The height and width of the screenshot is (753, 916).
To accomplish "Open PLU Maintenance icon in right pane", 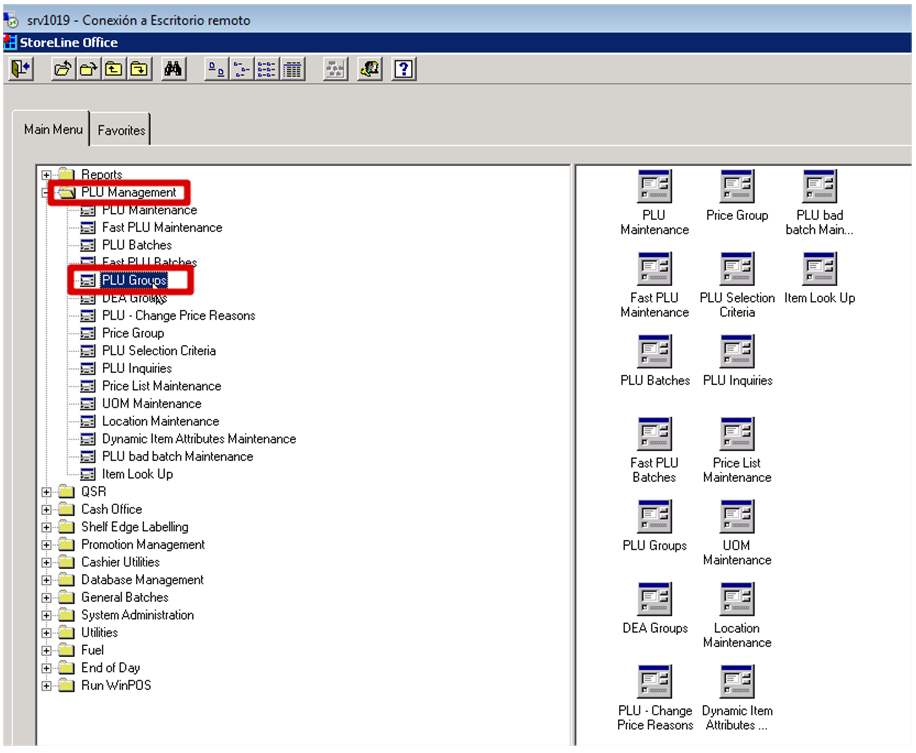I will (x=654, y=188).
